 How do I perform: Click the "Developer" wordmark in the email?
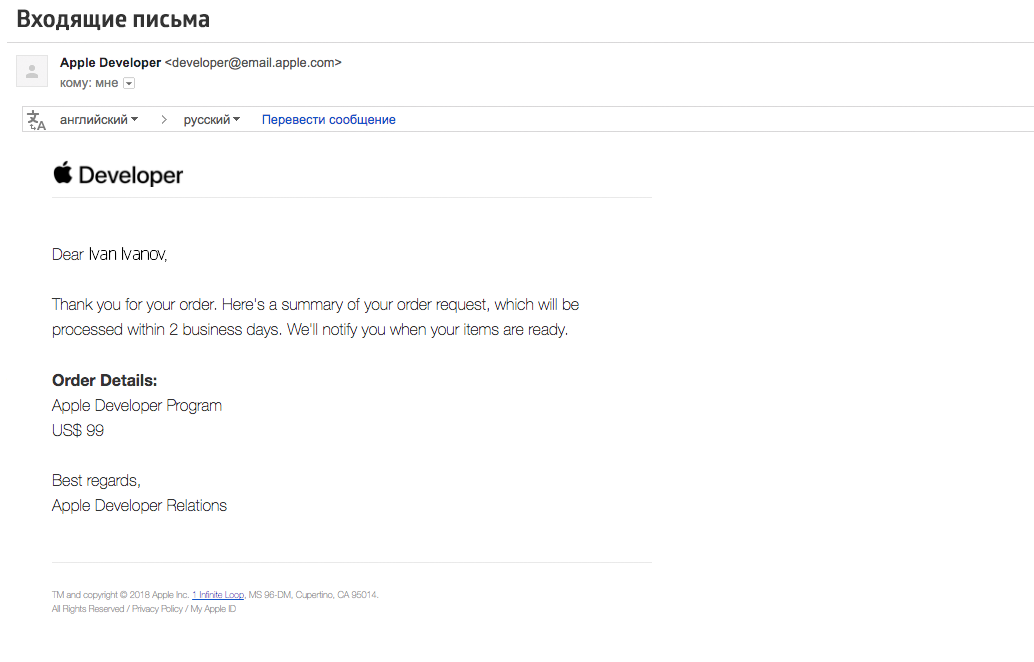pos(131,176)
